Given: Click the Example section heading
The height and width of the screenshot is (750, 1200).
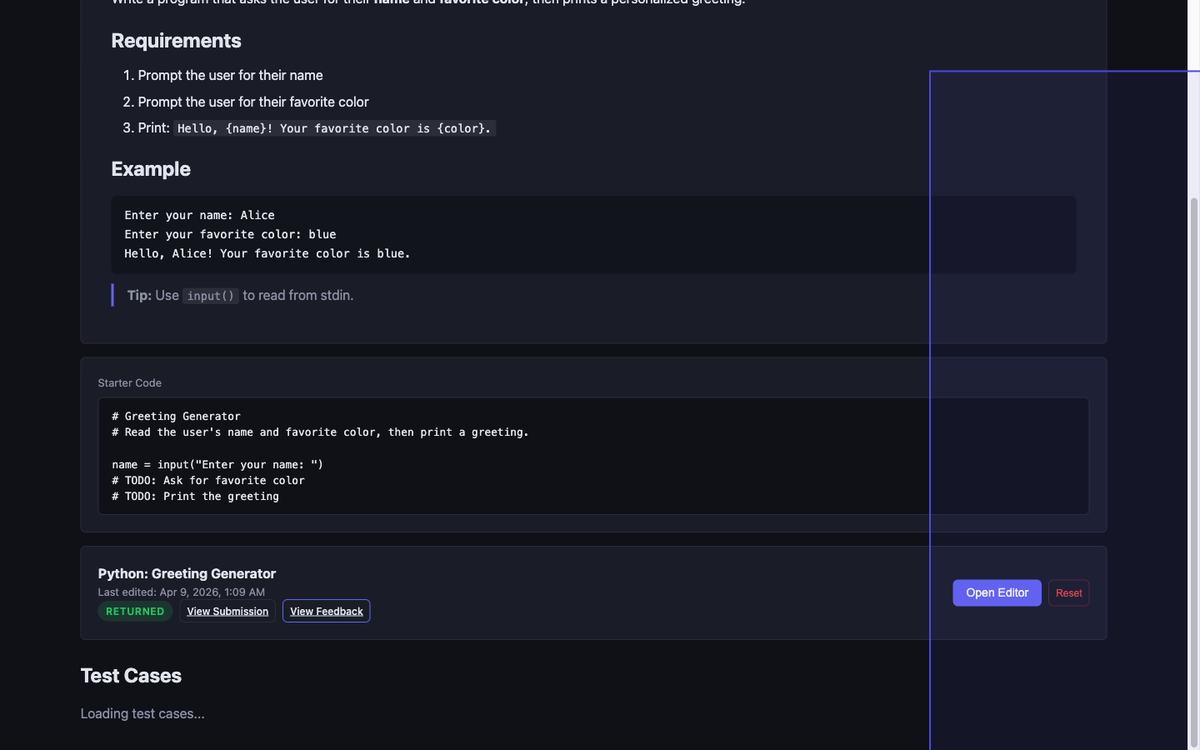Looking at the screenshot, I should coord(151,169).
